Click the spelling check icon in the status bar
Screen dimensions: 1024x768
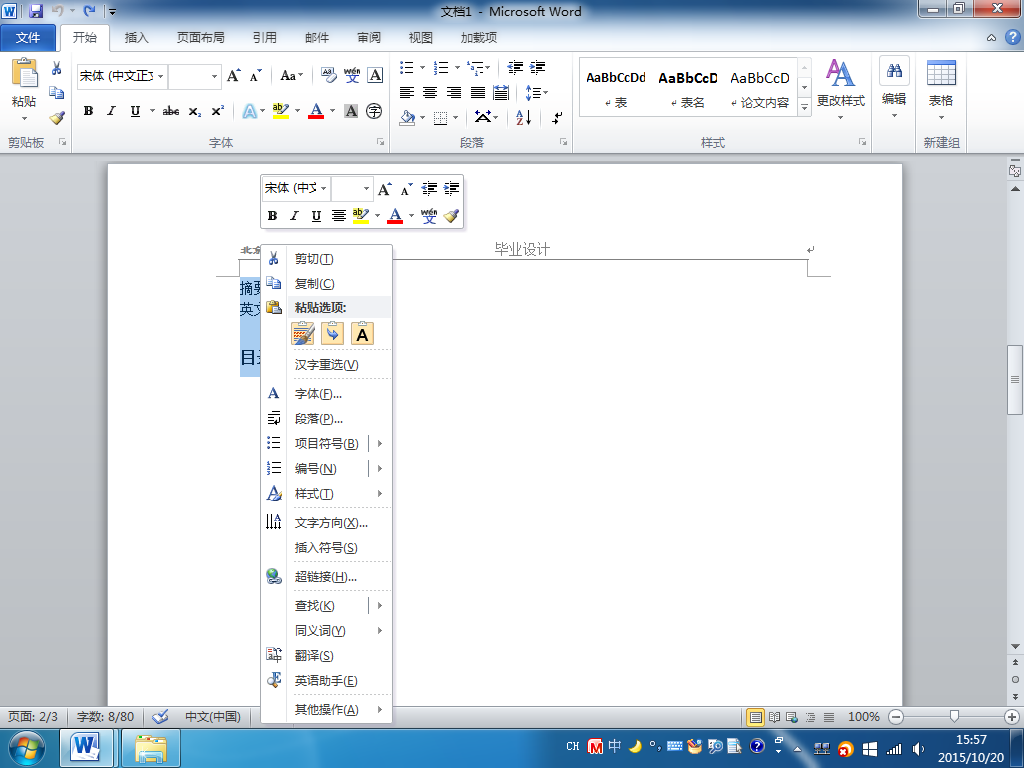click(x=160, y=716)
